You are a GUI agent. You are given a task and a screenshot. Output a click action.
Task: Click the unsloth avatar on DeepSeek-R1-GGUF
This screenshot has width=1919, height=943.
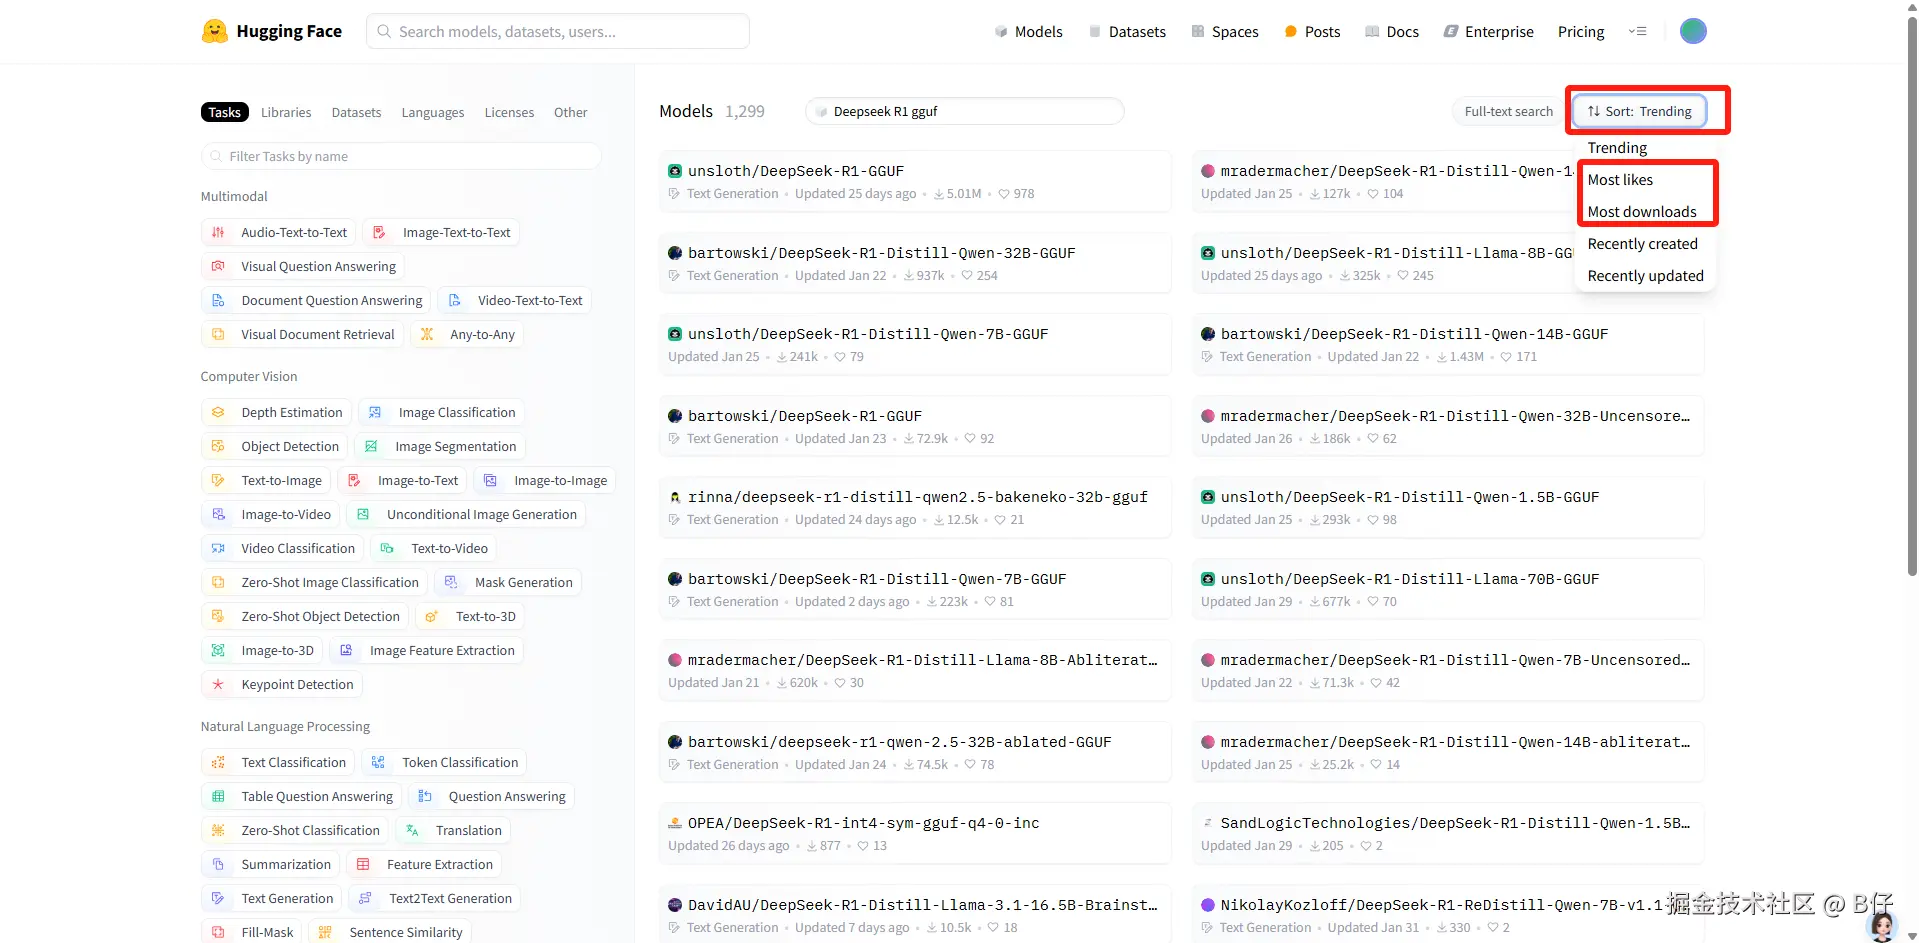[675, 171]
